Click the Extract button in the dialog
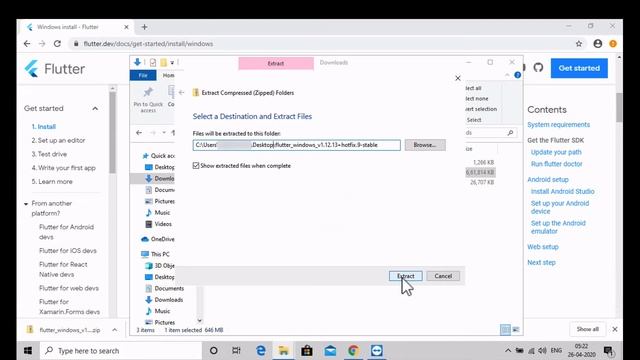The image size is (640, 360). click(x=405, y=276)
